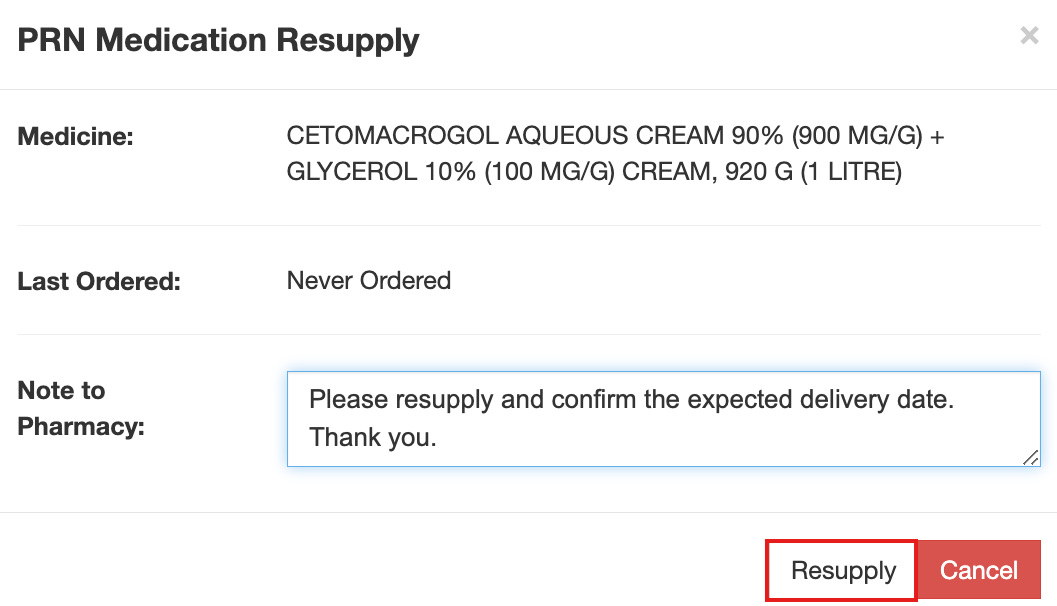Click the note text area resize handle
Viewport: 1057px width, 606px height.
(1030, 456)
